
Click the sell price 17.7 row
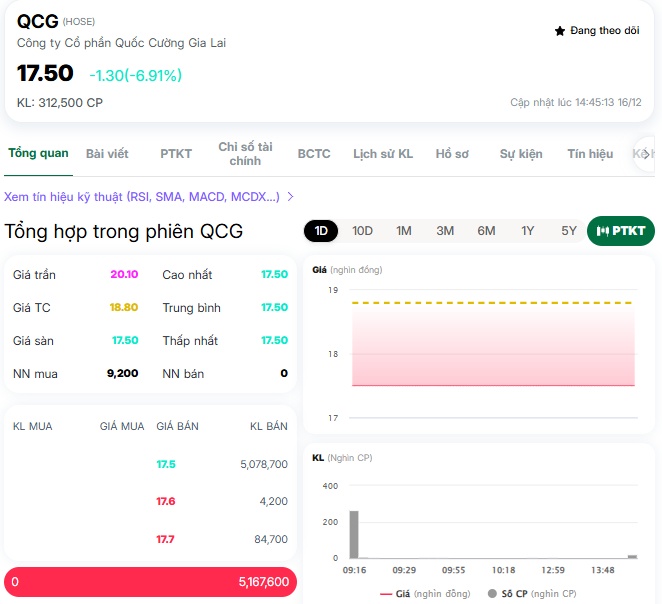pos(165,539)
